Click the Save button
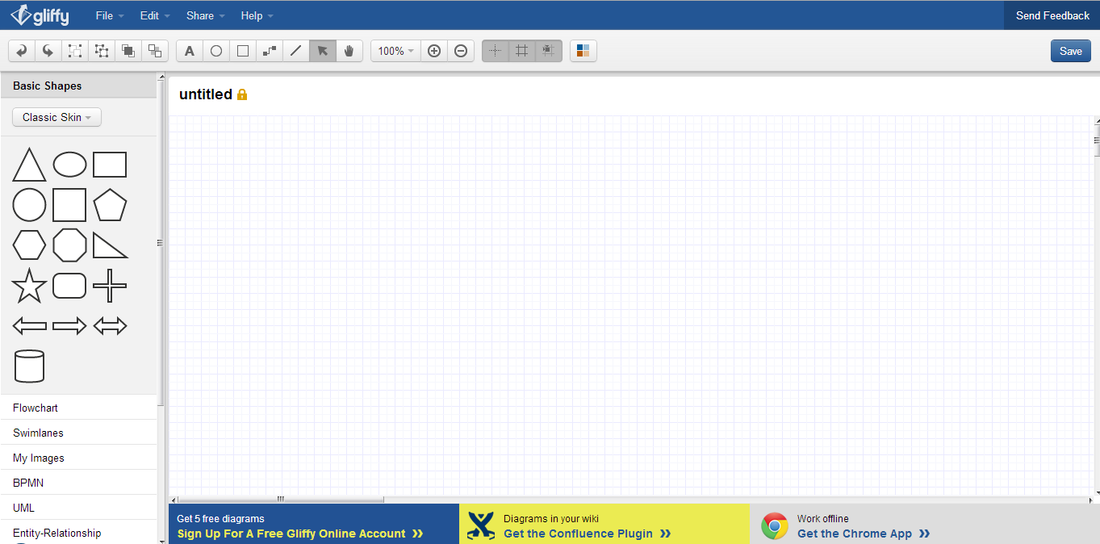Screen dimensions: 1100x544 (1071, 51)
